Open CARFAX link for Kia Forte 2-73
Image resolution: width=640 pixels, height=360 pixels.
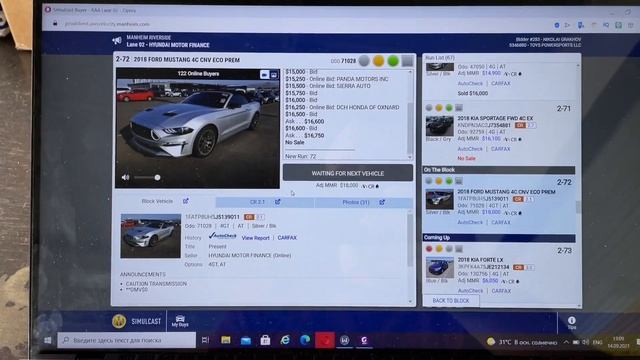(x=501, y=291)
